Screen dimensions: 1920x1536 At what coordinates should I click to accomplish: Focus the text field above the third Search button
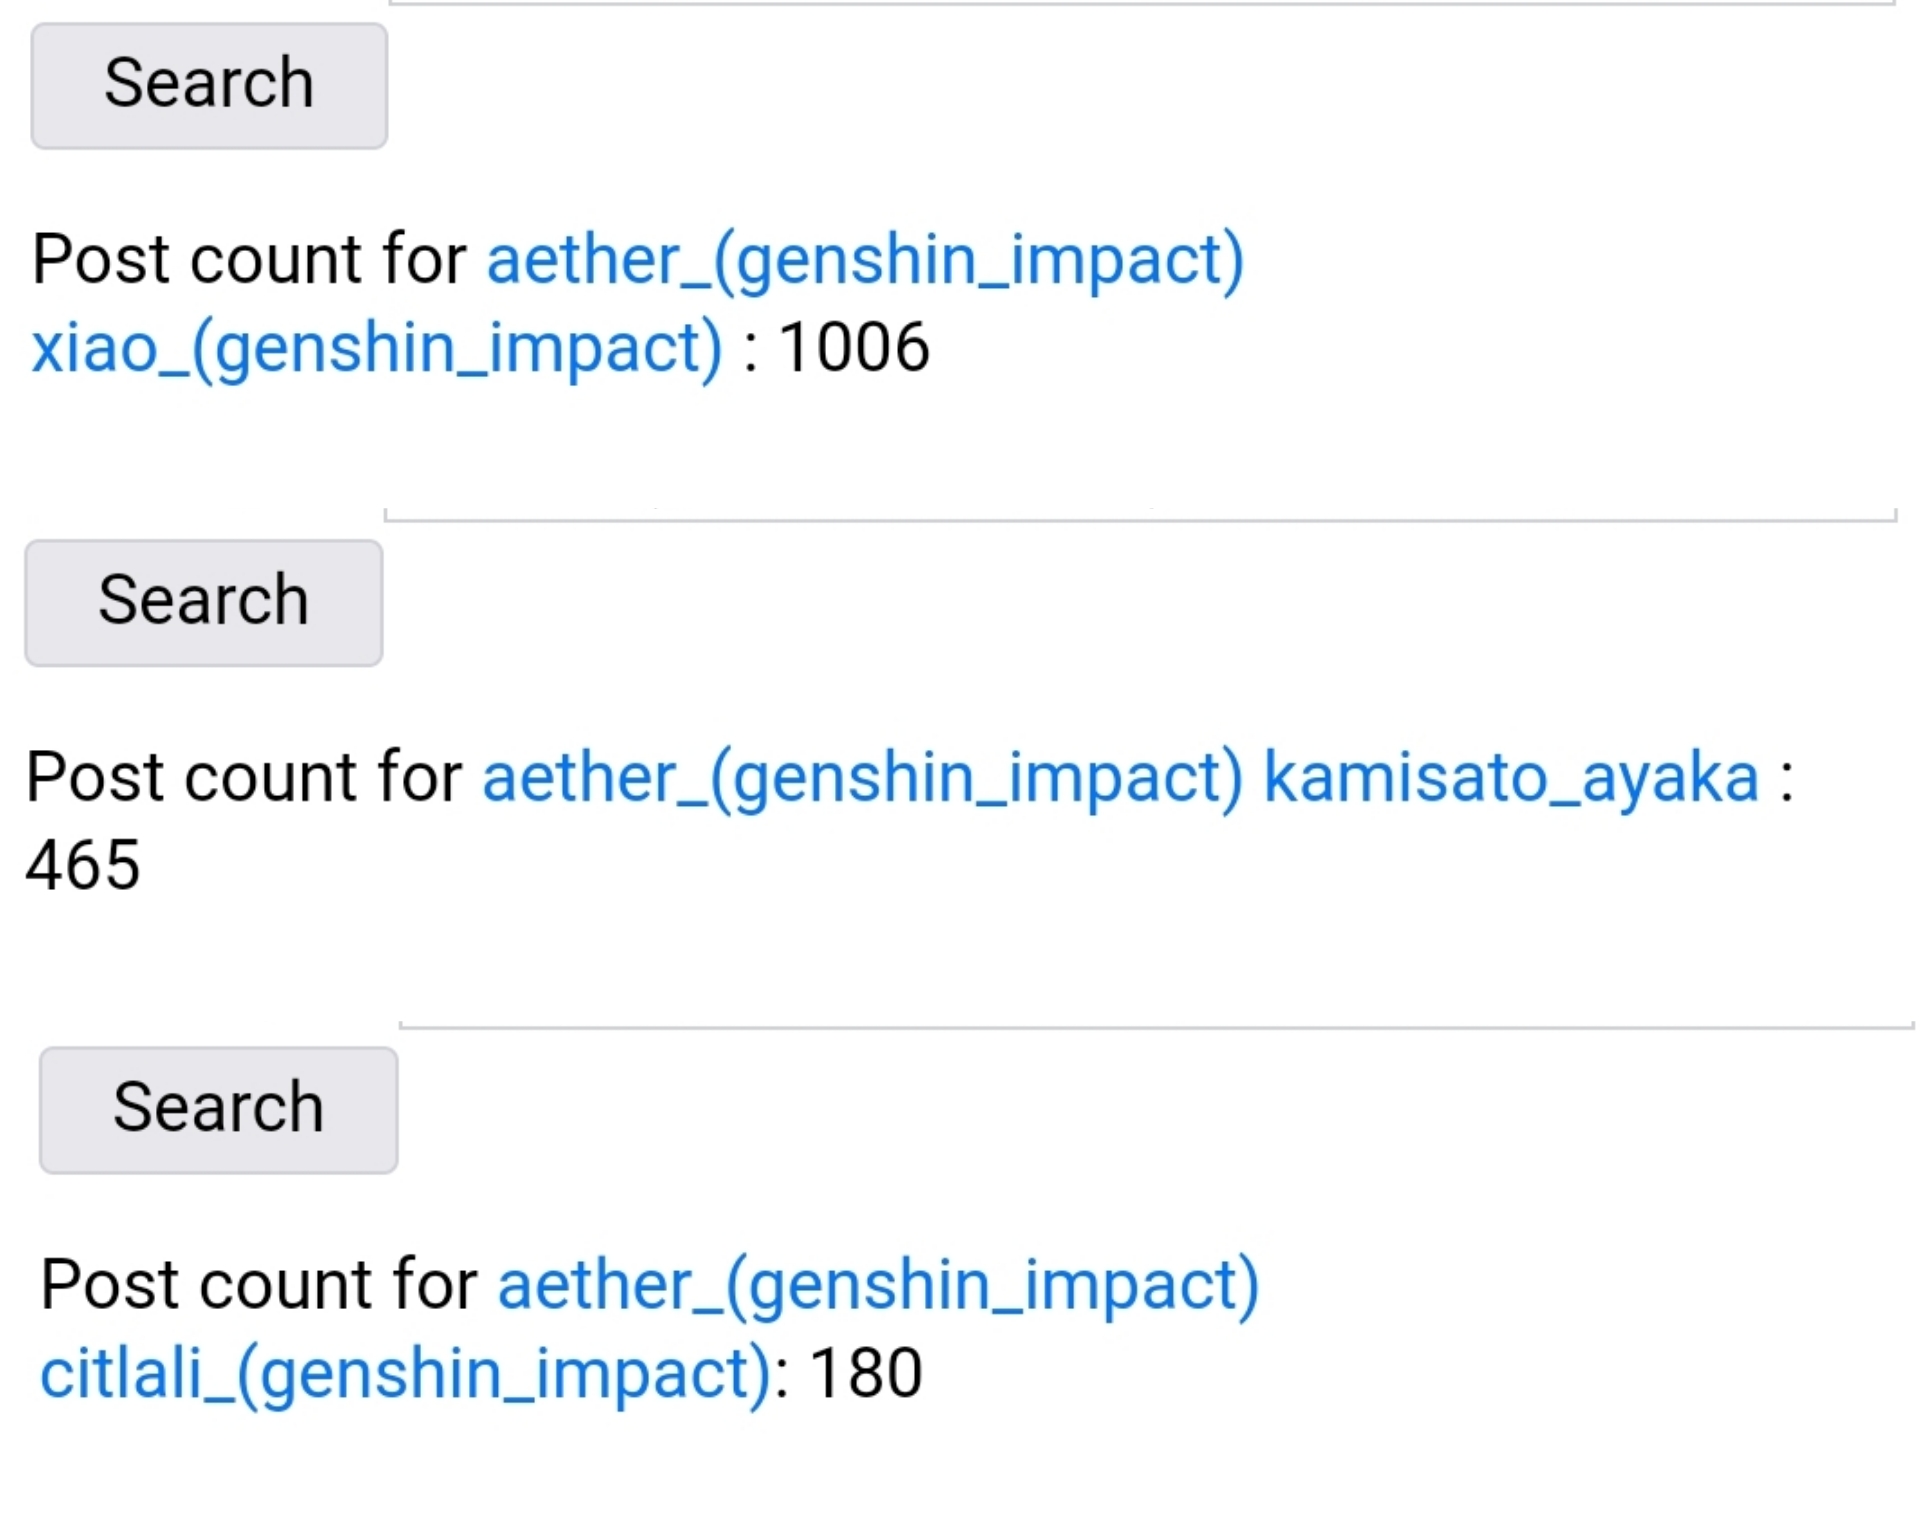1155,1018
